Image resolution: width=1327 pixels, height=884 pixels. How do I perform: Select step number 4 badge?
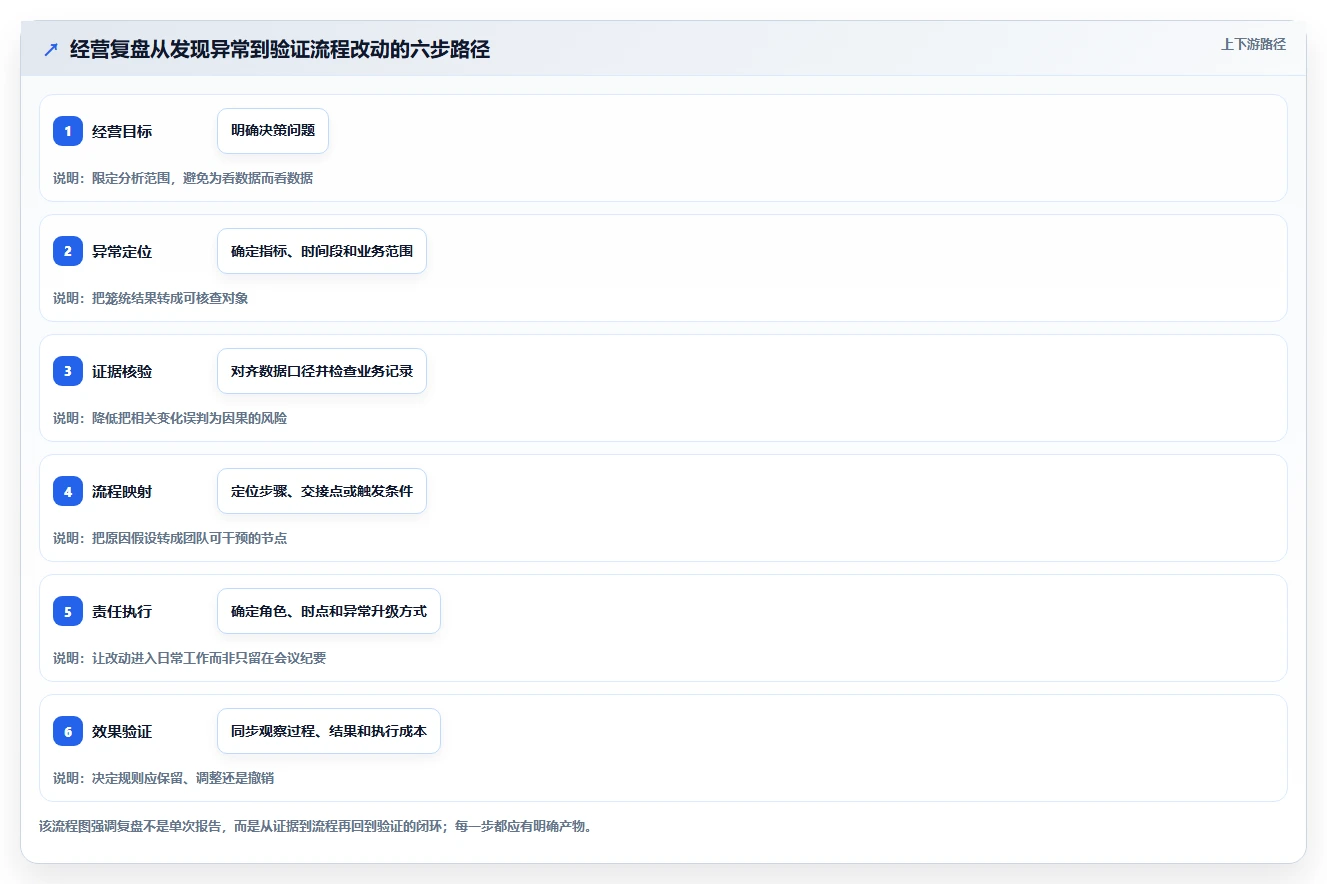(68, 491)
